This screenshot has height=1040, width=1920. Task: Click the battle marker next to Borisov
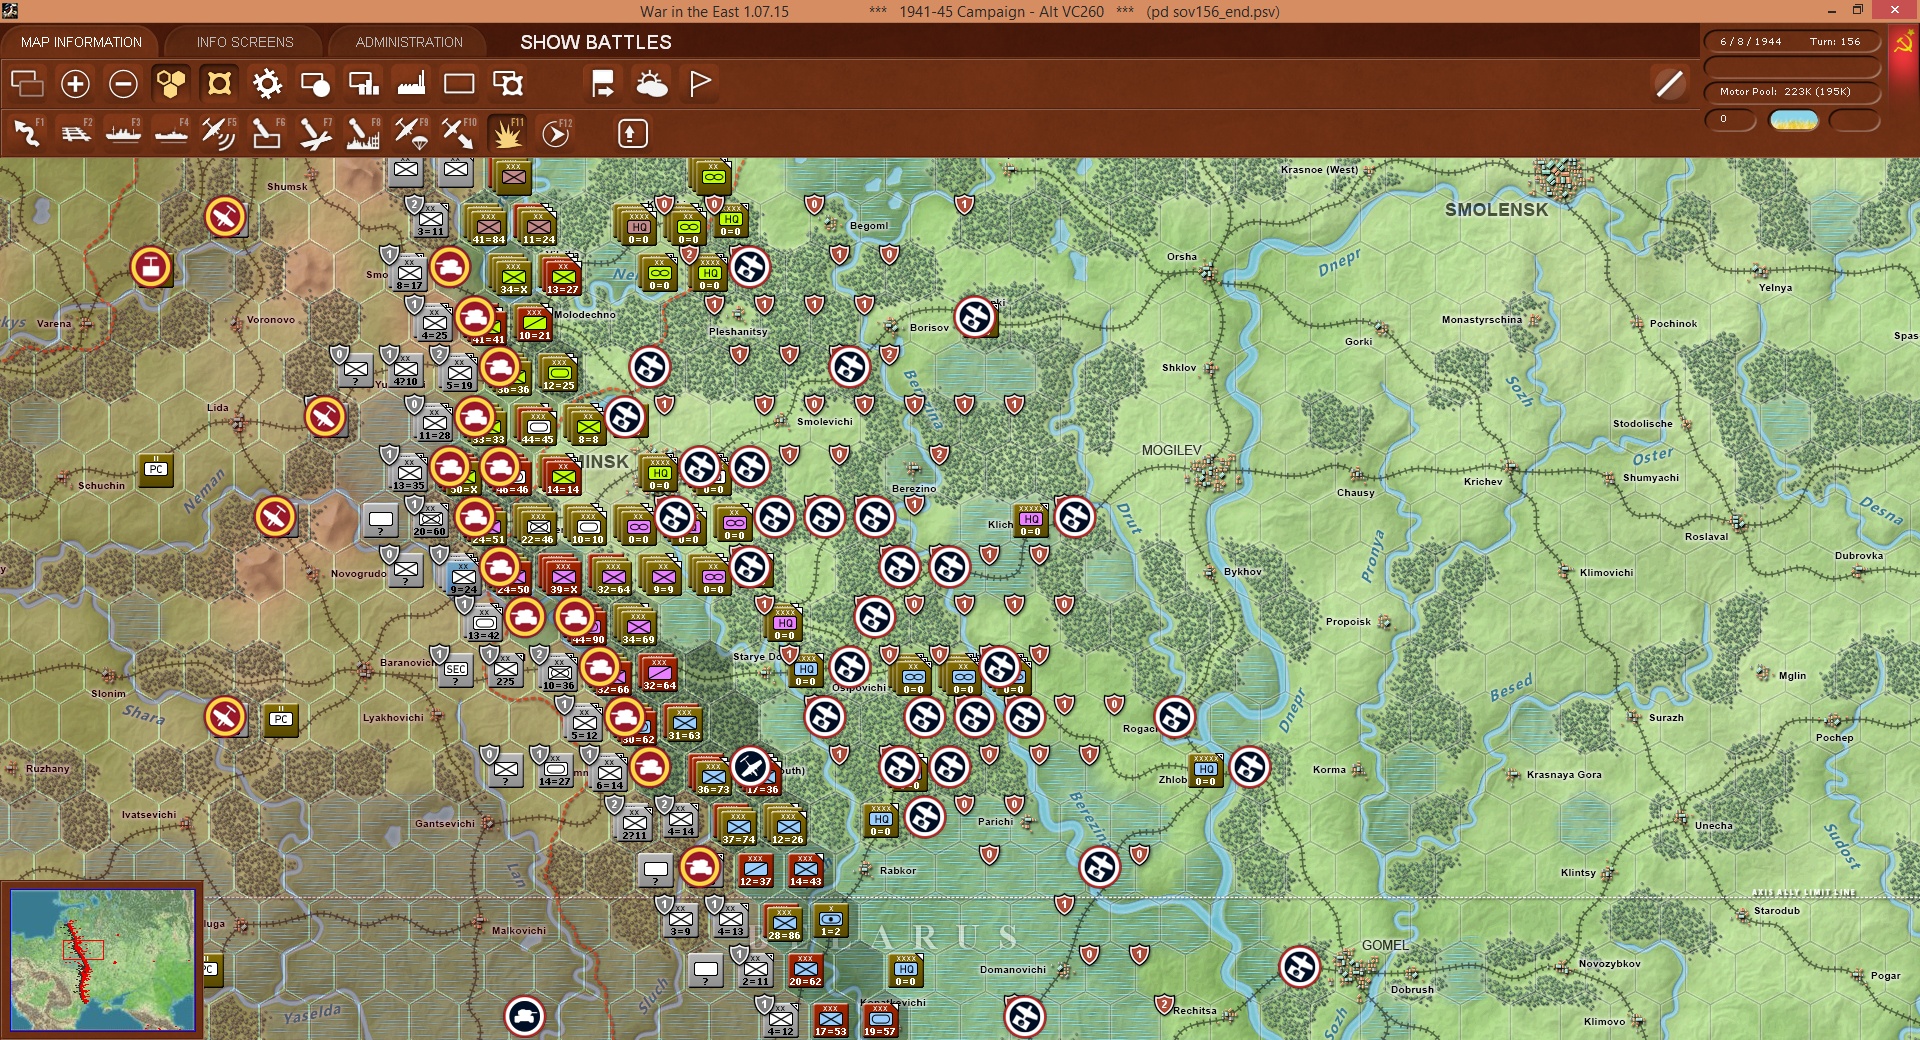point(975,317)
